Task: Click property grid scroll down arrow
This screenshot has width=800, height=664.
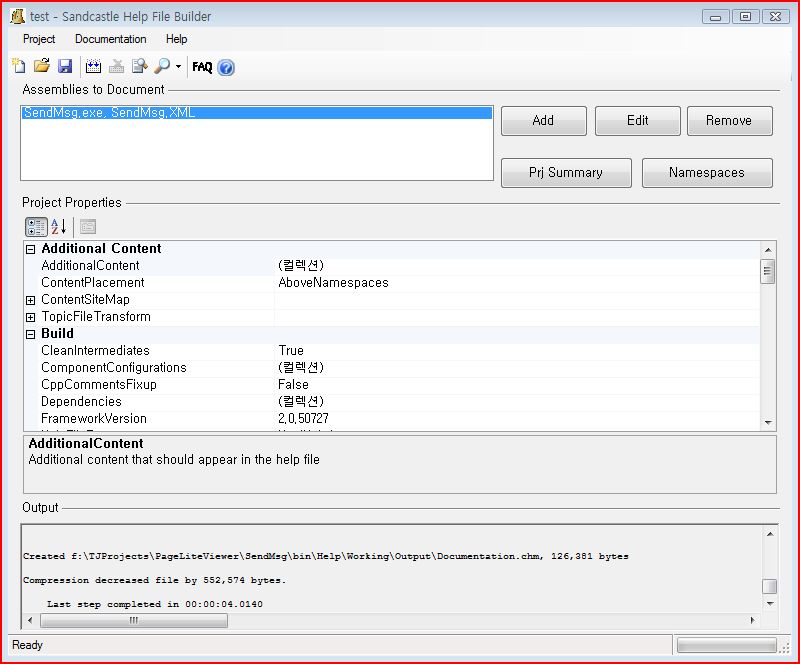Action: 768,423
